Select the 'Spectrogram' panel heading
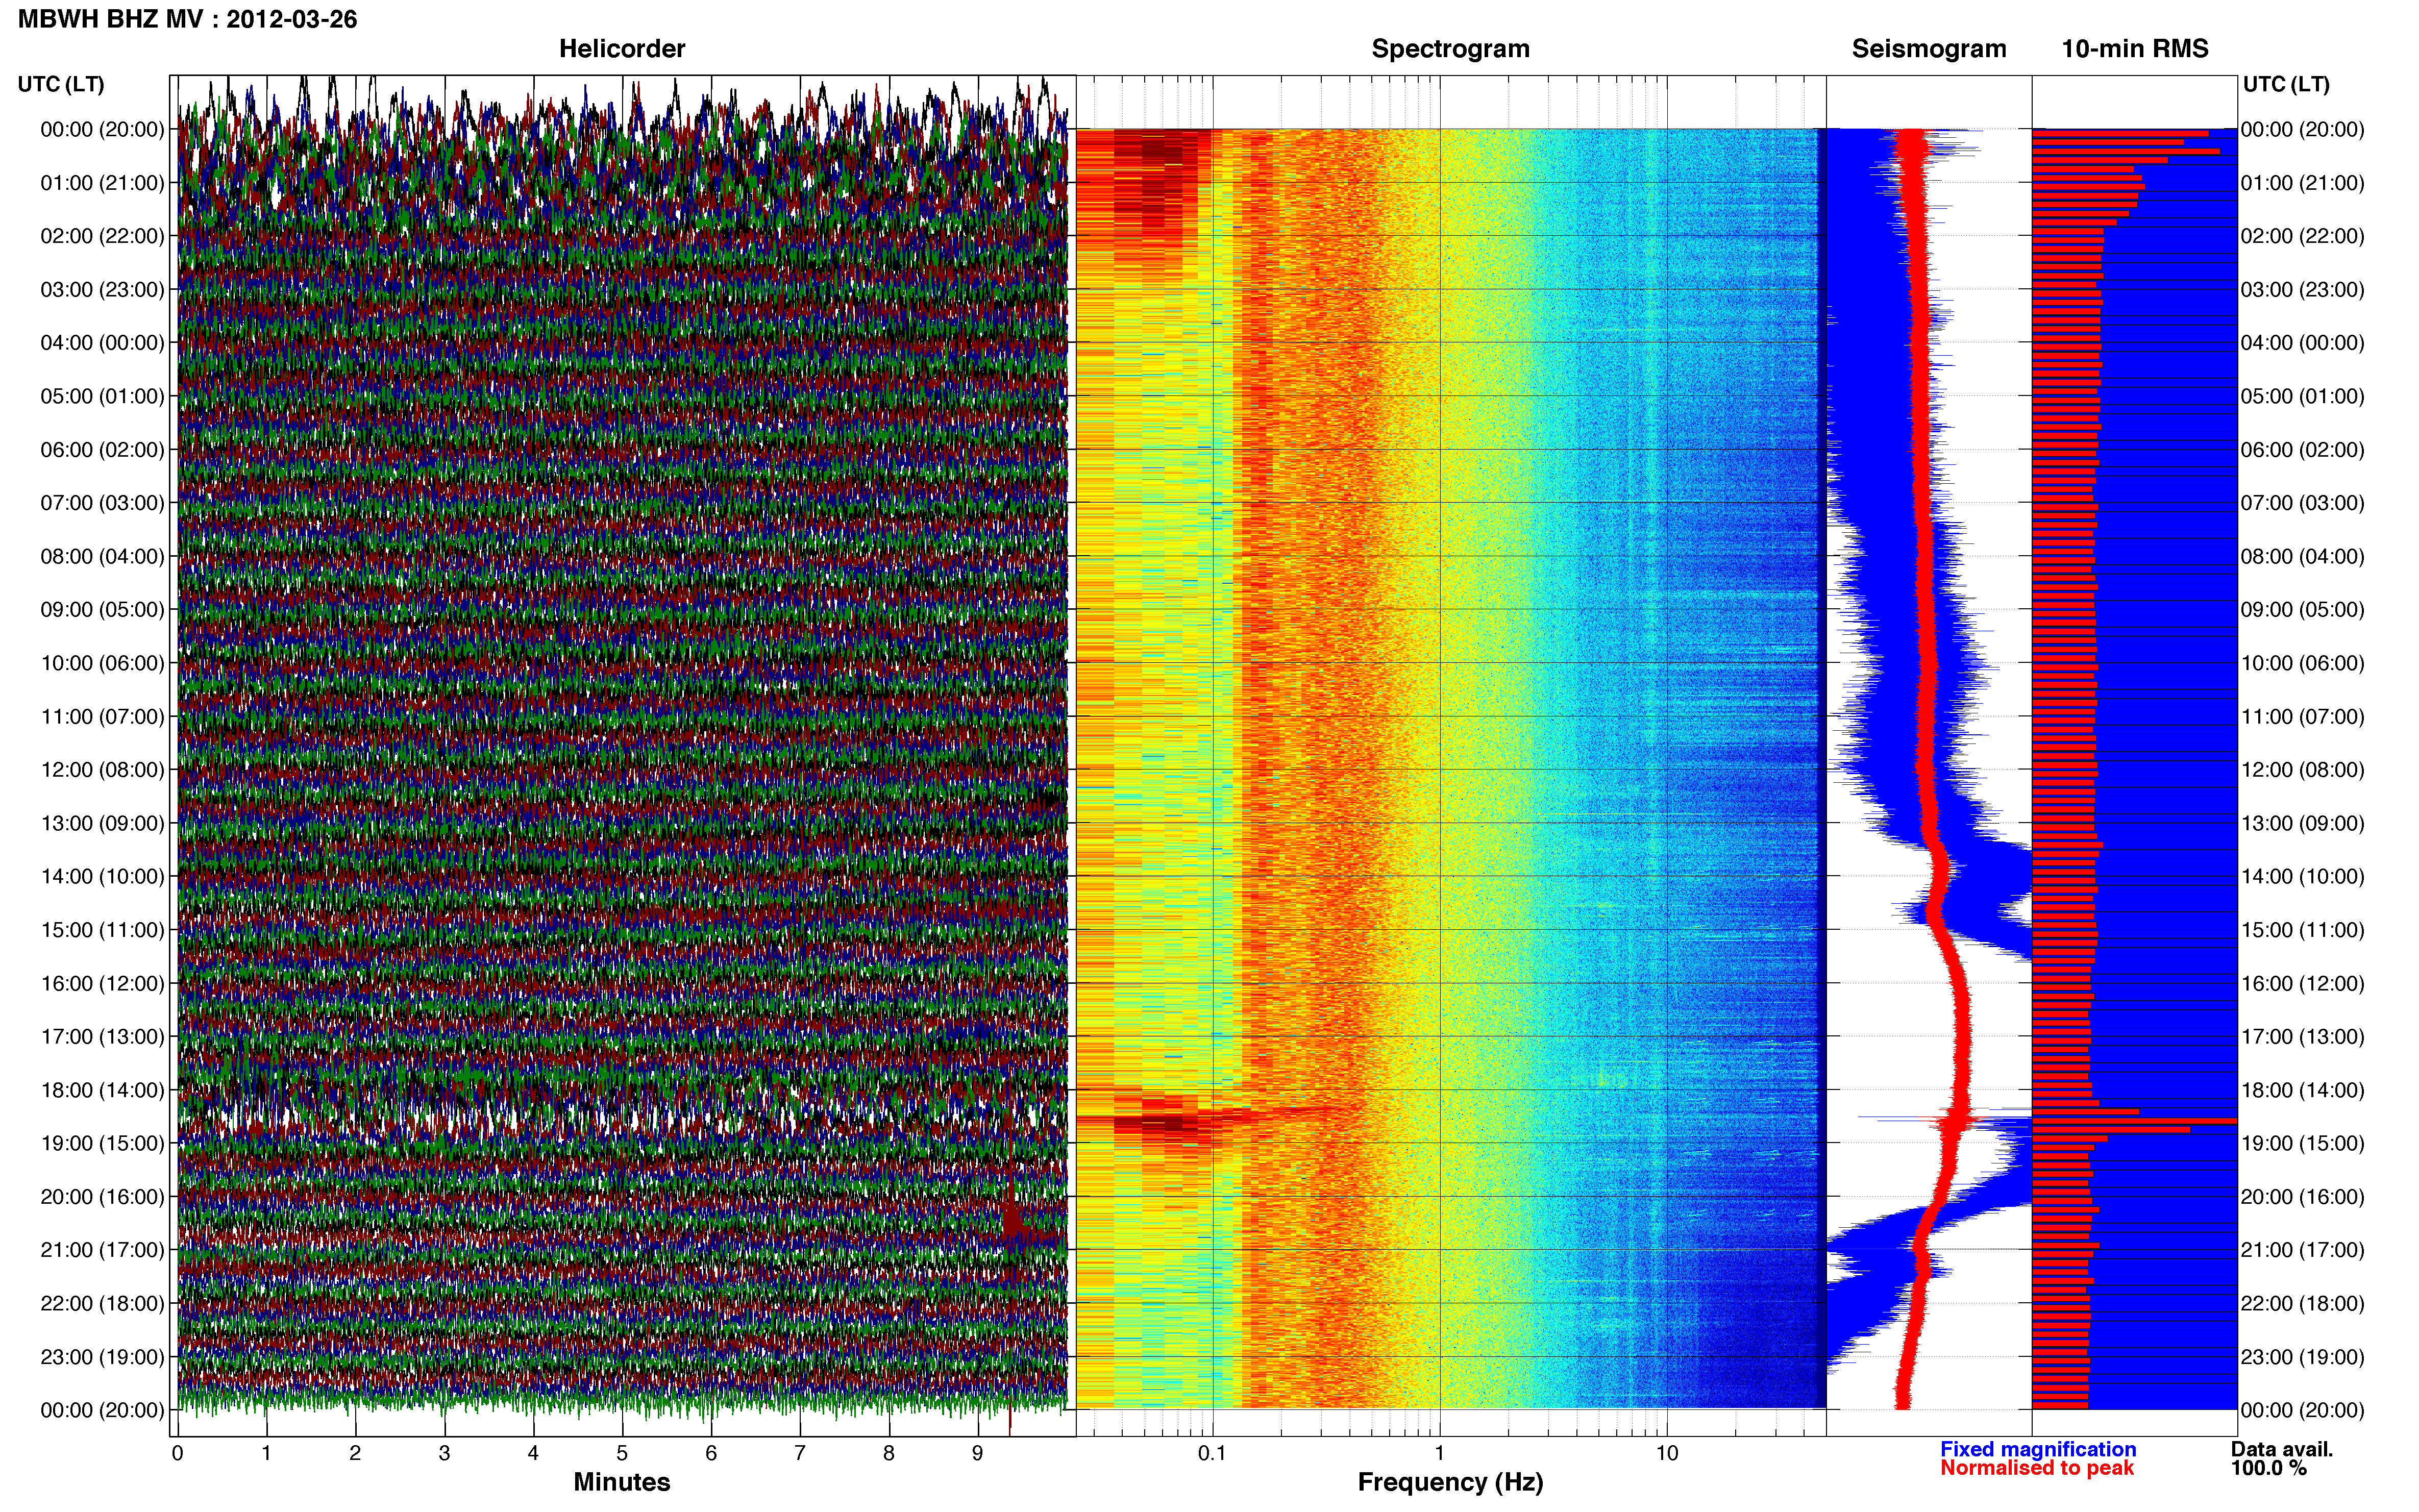 [1450, 49]
